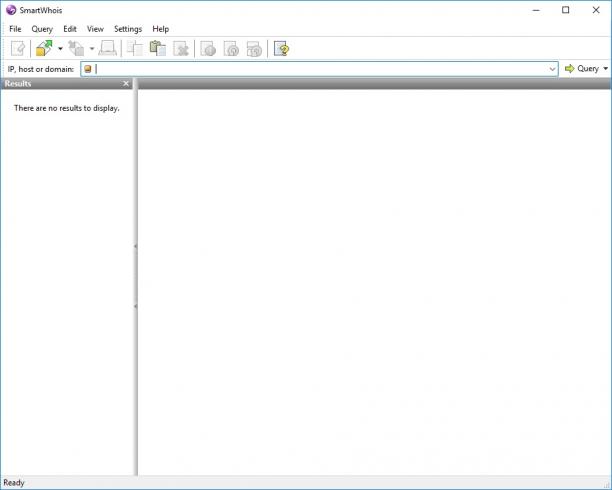Screen dimensions: 612x490
Task: Click the middle grayed query refresh icon
Action: 231,49
